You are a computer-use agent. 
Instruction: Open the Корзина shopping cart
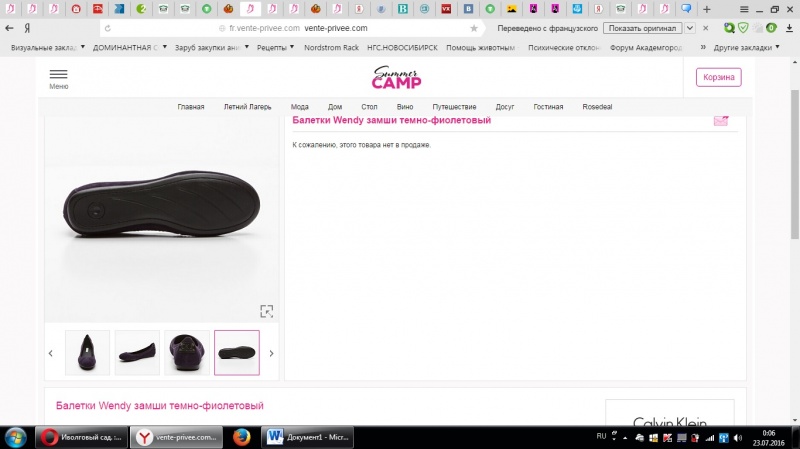click(718, 77)
